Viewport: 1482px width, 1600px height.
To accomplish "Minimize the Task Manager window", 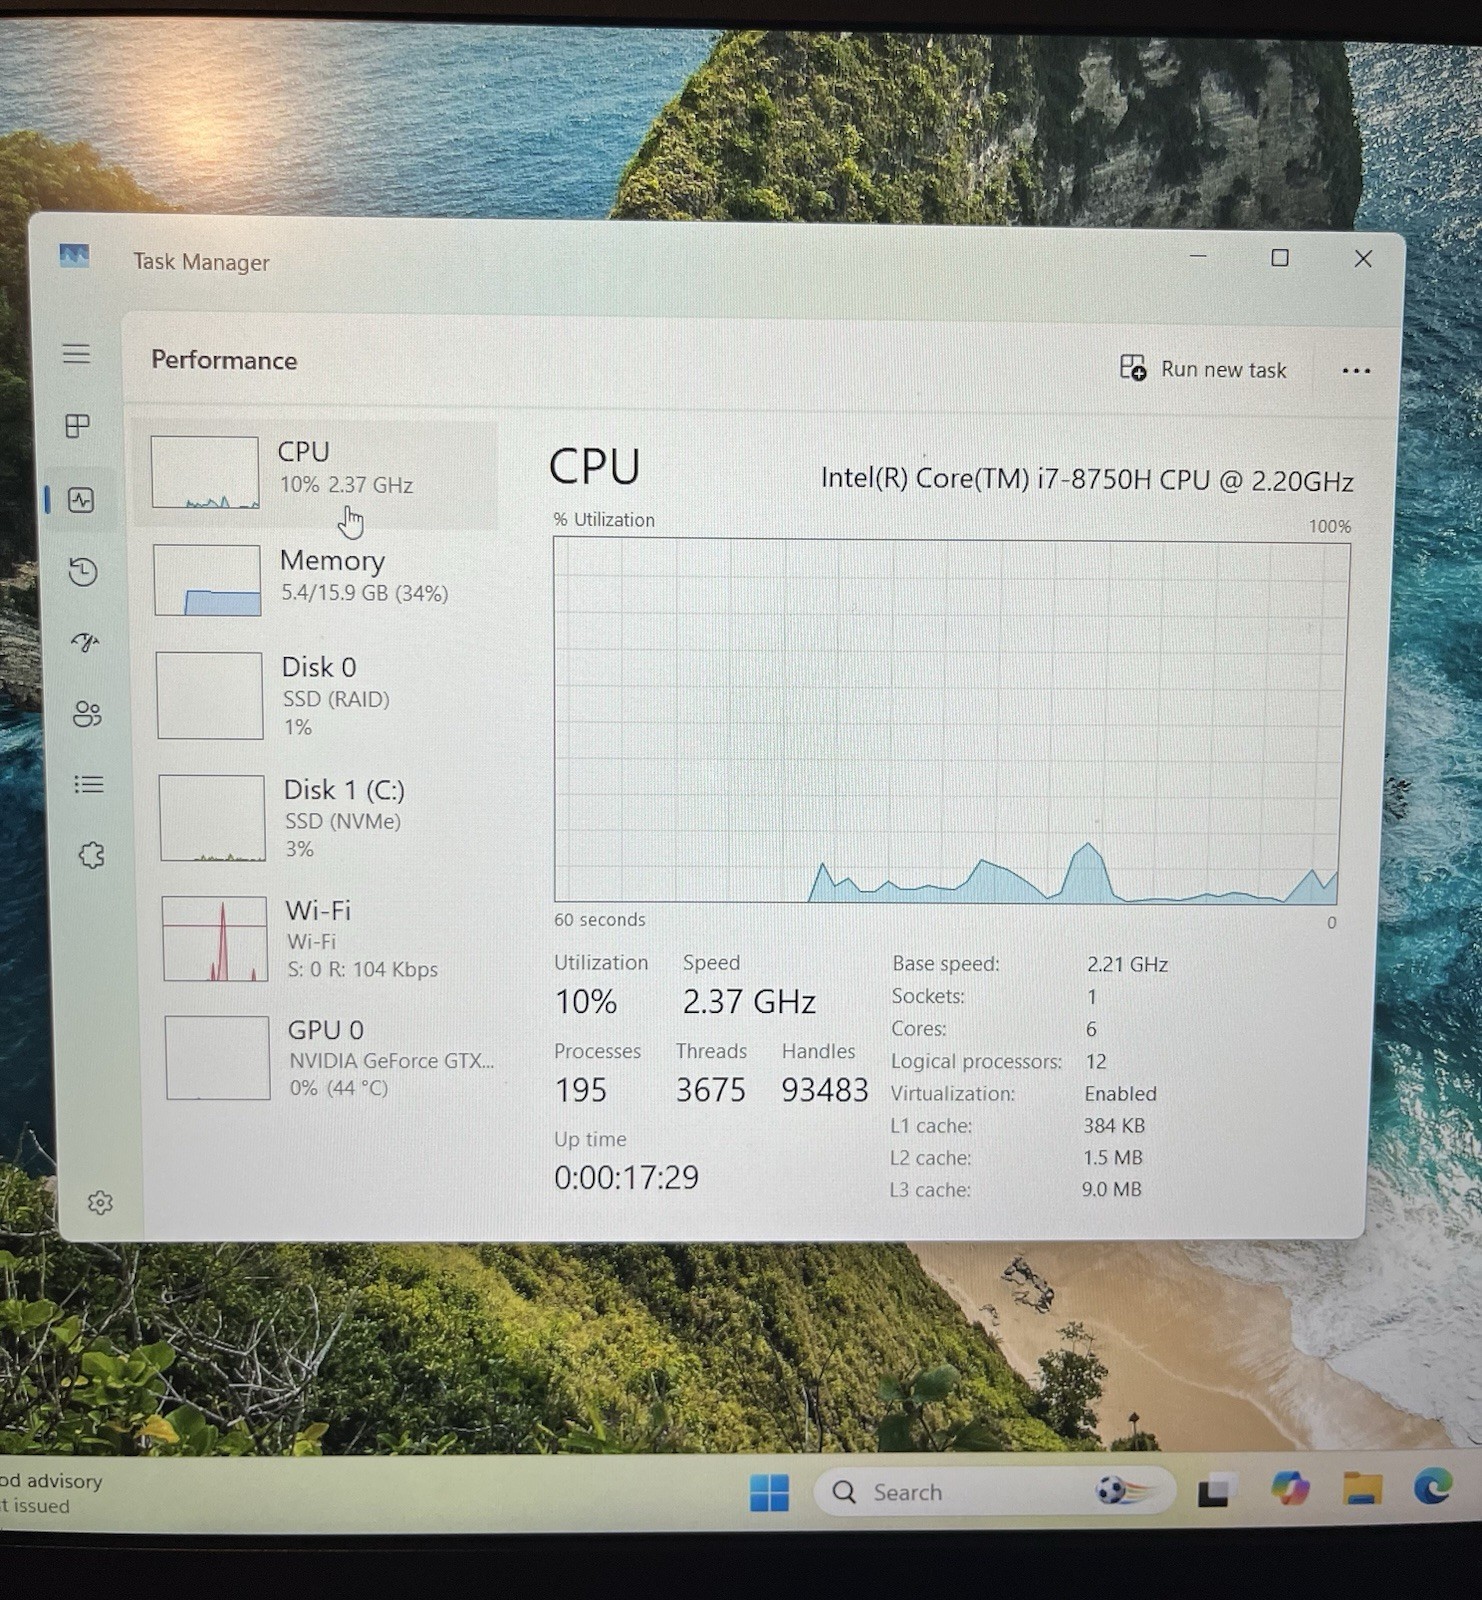I will point(1198,257).
